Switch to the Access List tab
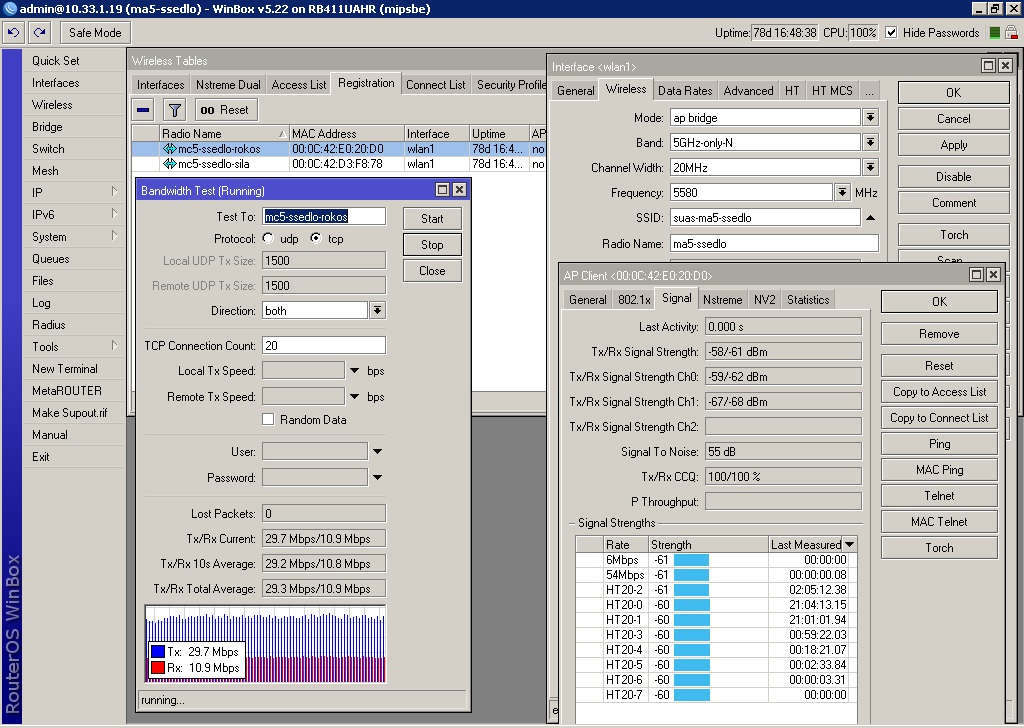The width and height of the screenshot is (1024, 728). click(299, 85)
